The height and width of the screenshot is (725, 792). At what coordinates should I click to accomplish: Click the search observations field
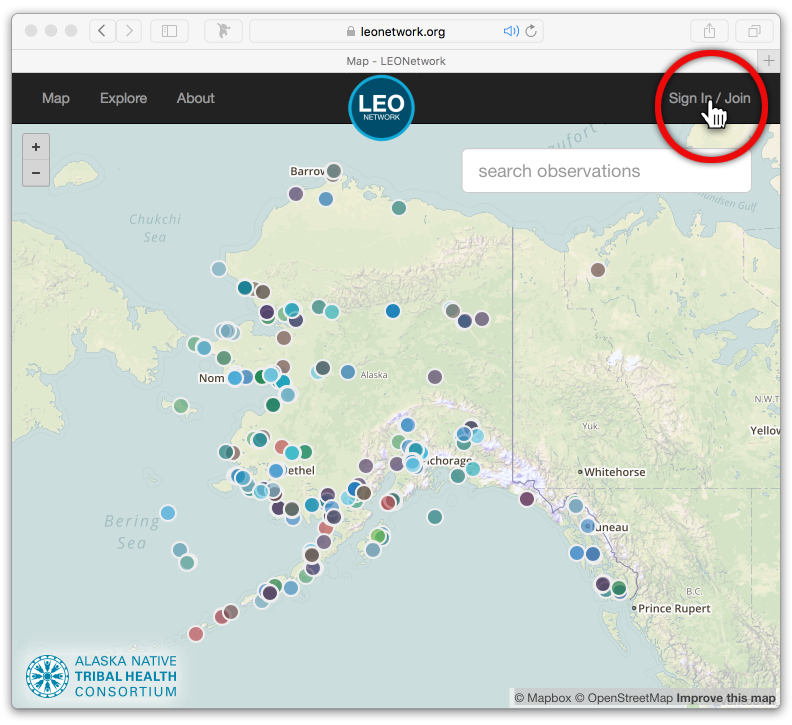606,171
